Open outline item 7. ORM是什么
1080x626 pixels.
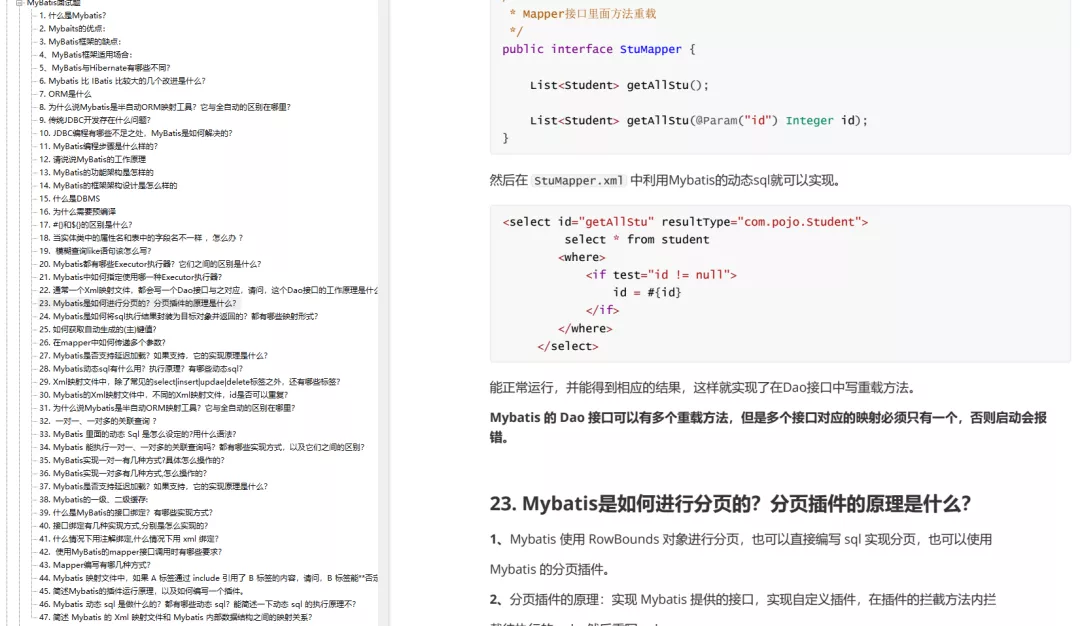pos(65,94)
